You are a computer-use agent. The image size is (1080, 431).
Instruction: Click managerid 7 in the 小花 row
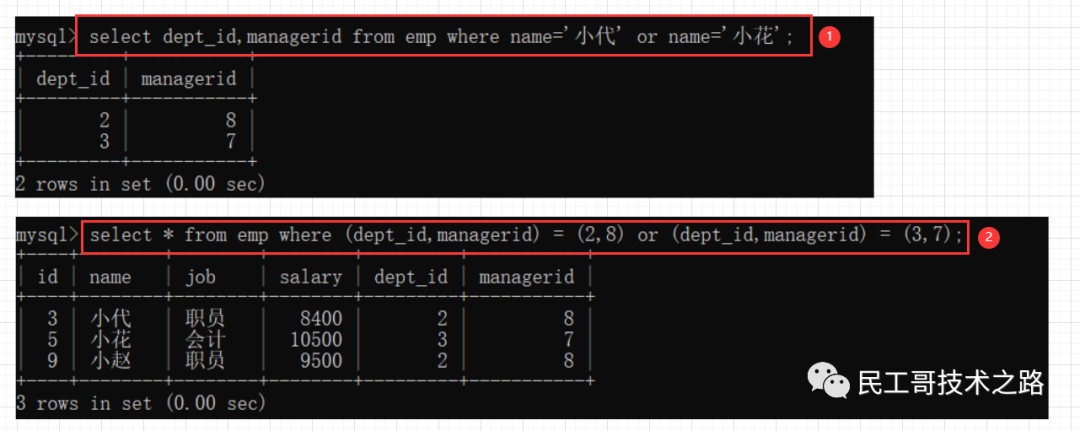click(x=568, y=339)
